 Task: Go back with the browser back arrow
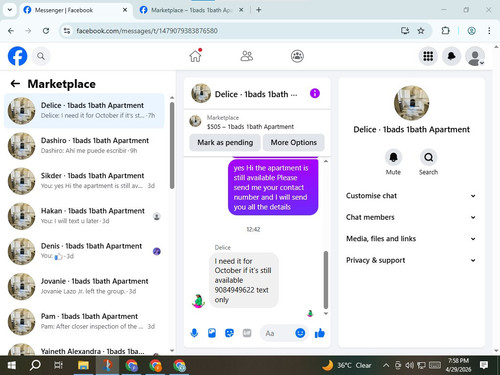11,31
